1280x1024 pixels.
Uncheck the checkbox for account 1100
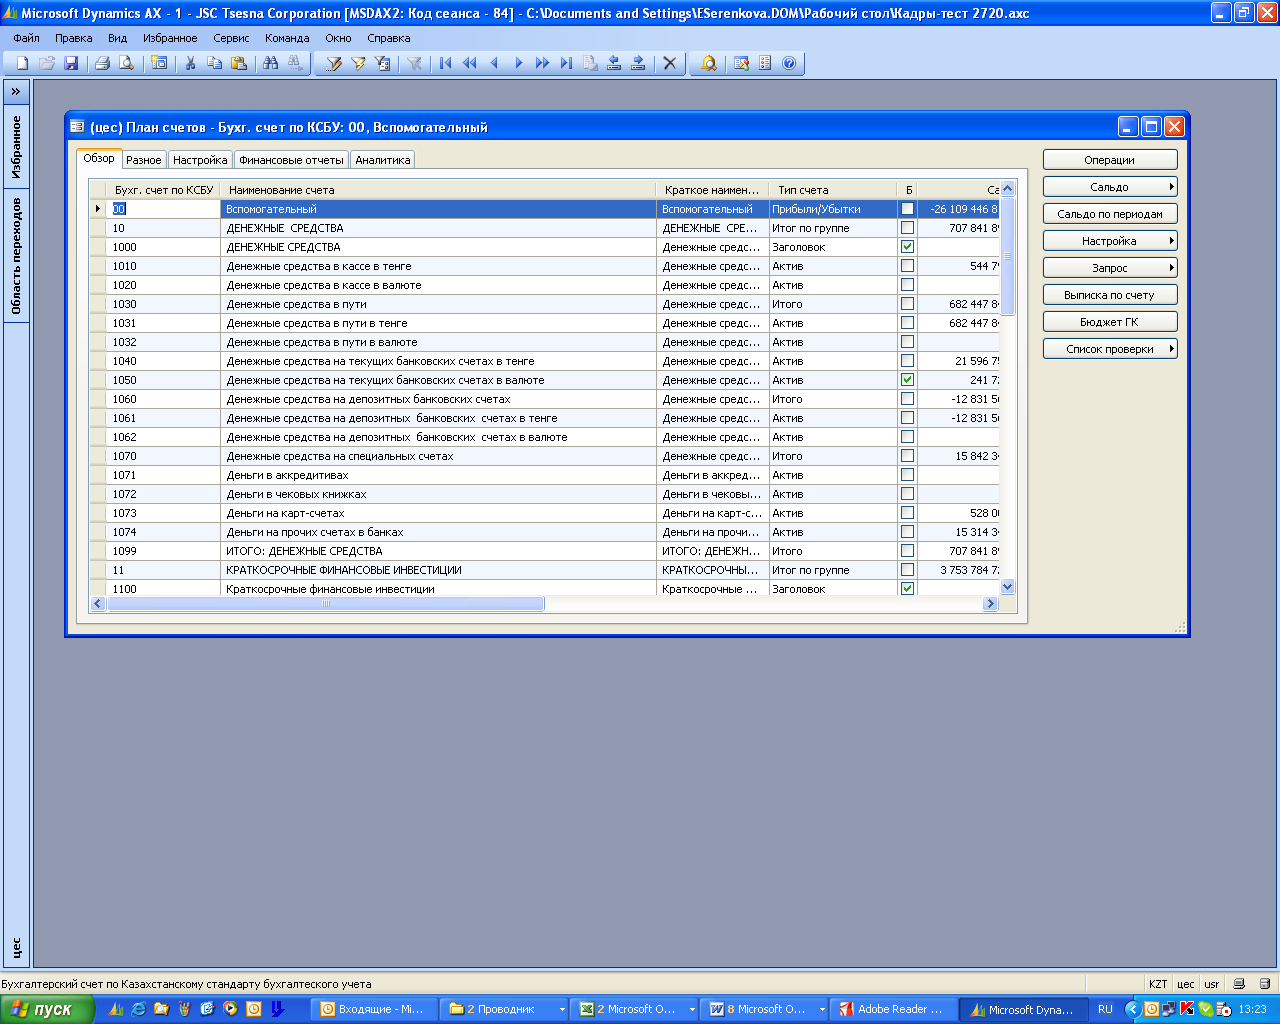pyautogui.click(x=907, y=589)
